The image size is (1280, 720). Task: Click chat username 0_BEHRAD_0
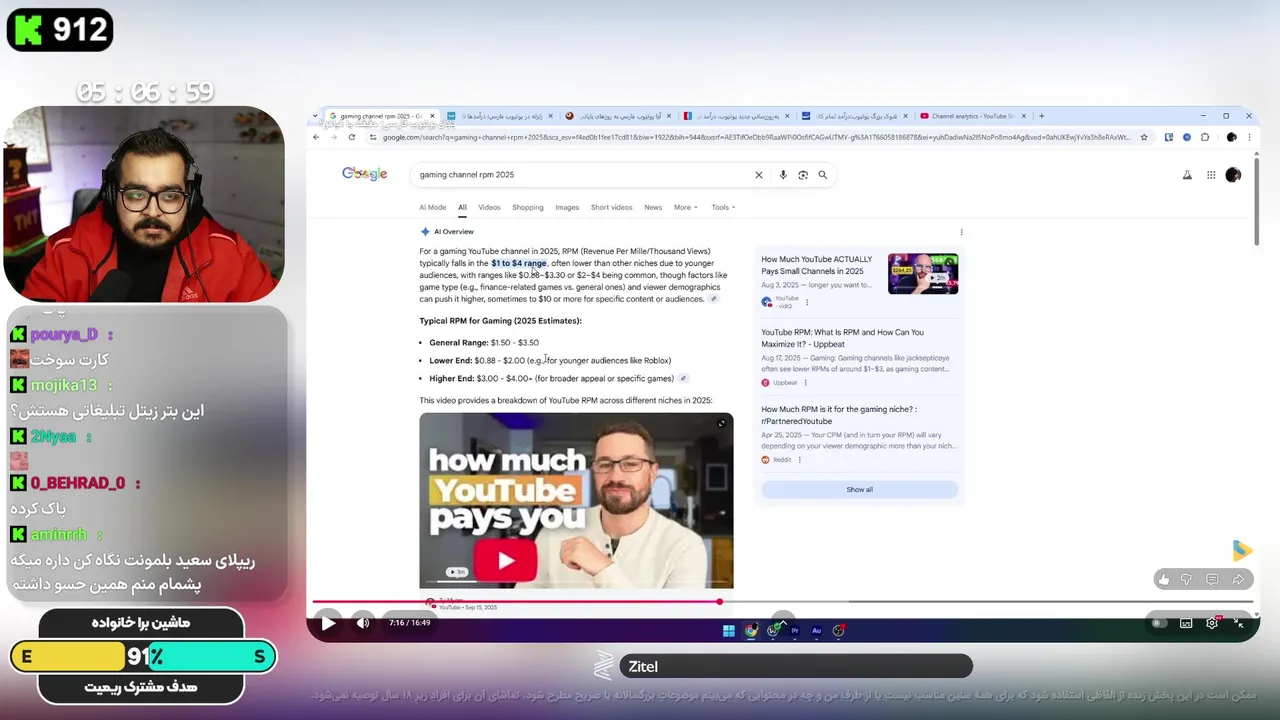[78, 483]
